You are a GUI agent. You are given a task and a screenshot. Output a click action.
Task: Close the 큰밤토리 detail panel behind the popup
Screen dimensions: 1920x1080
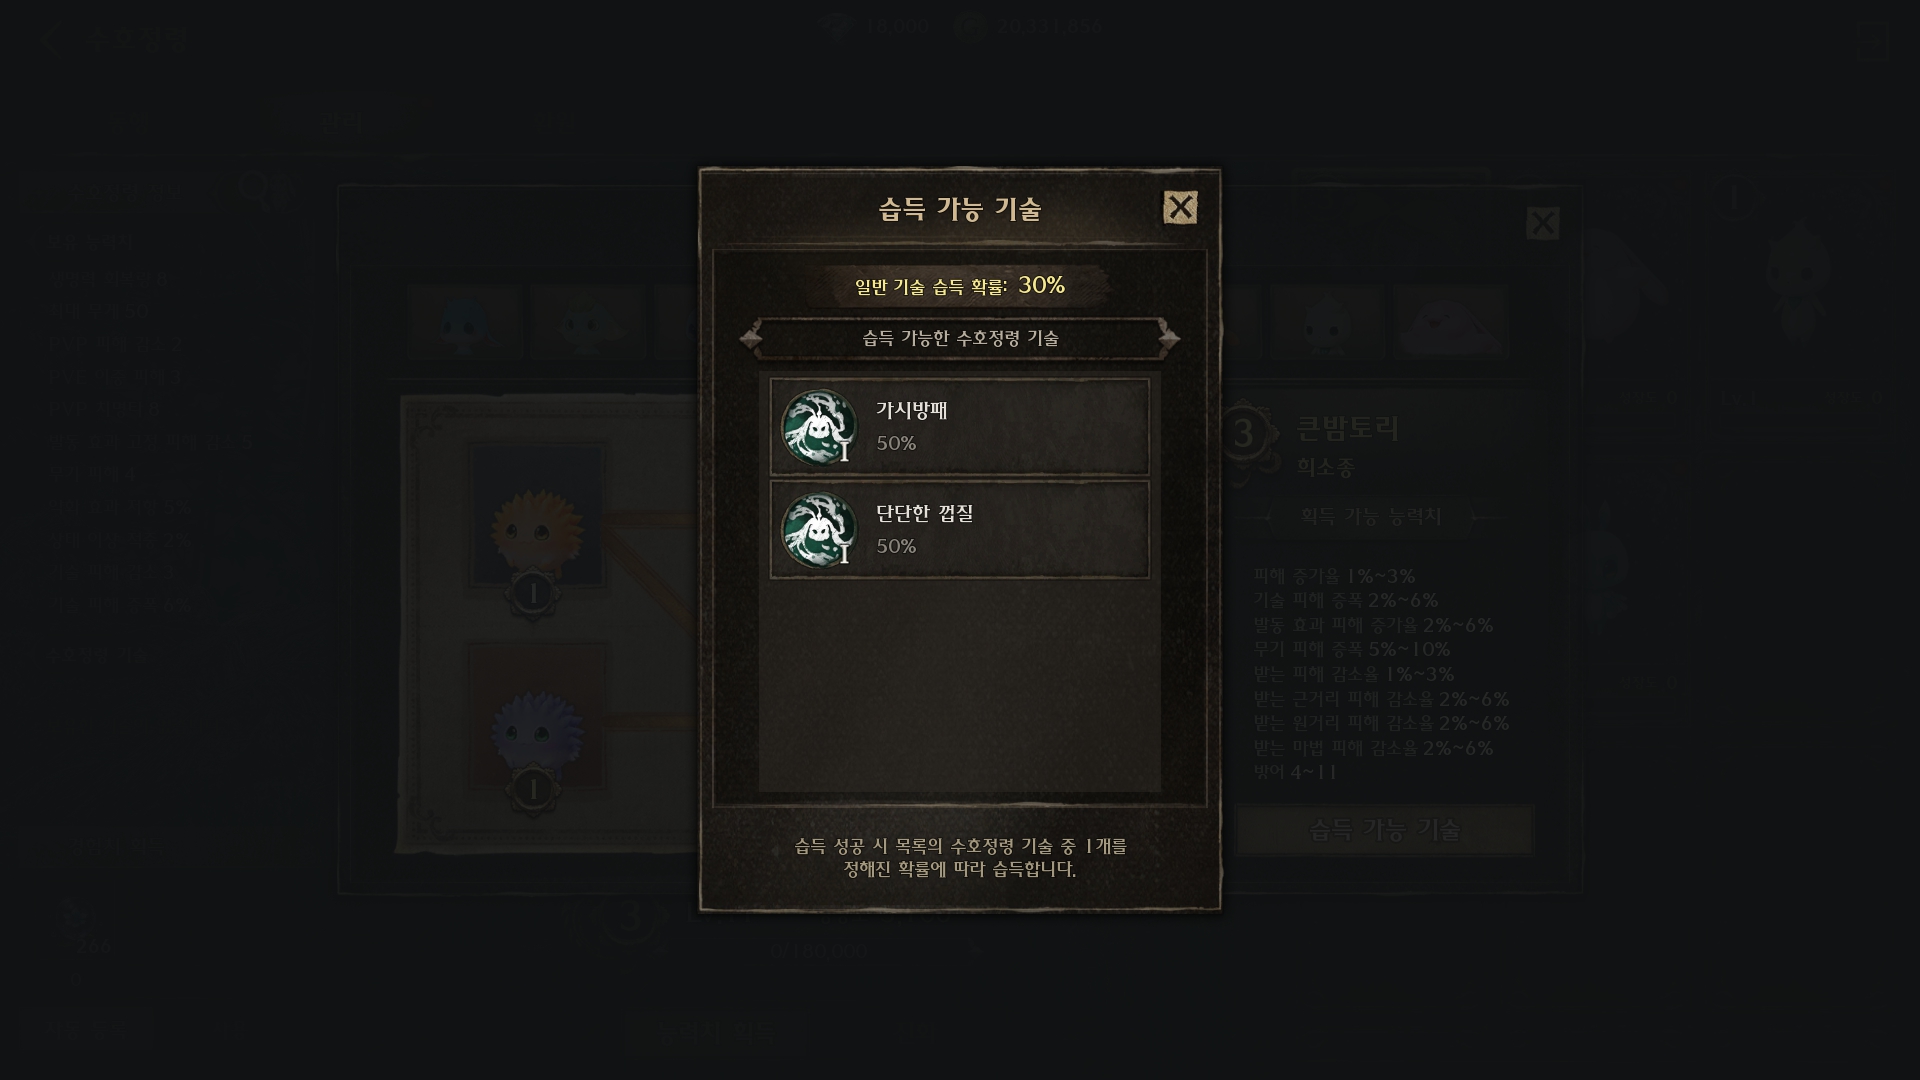(x=1542, y=223)
